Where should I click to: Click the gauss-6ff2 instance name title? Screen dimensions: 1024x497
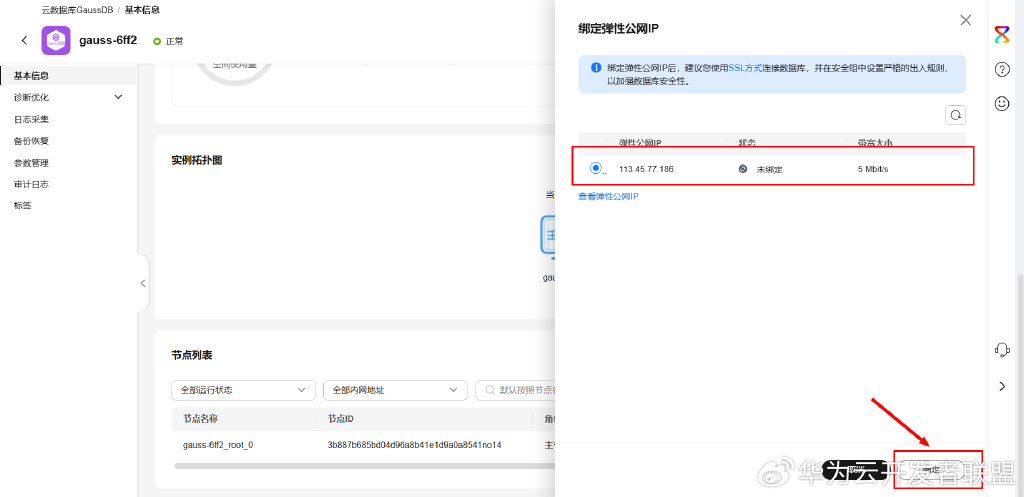coord(108,40)
